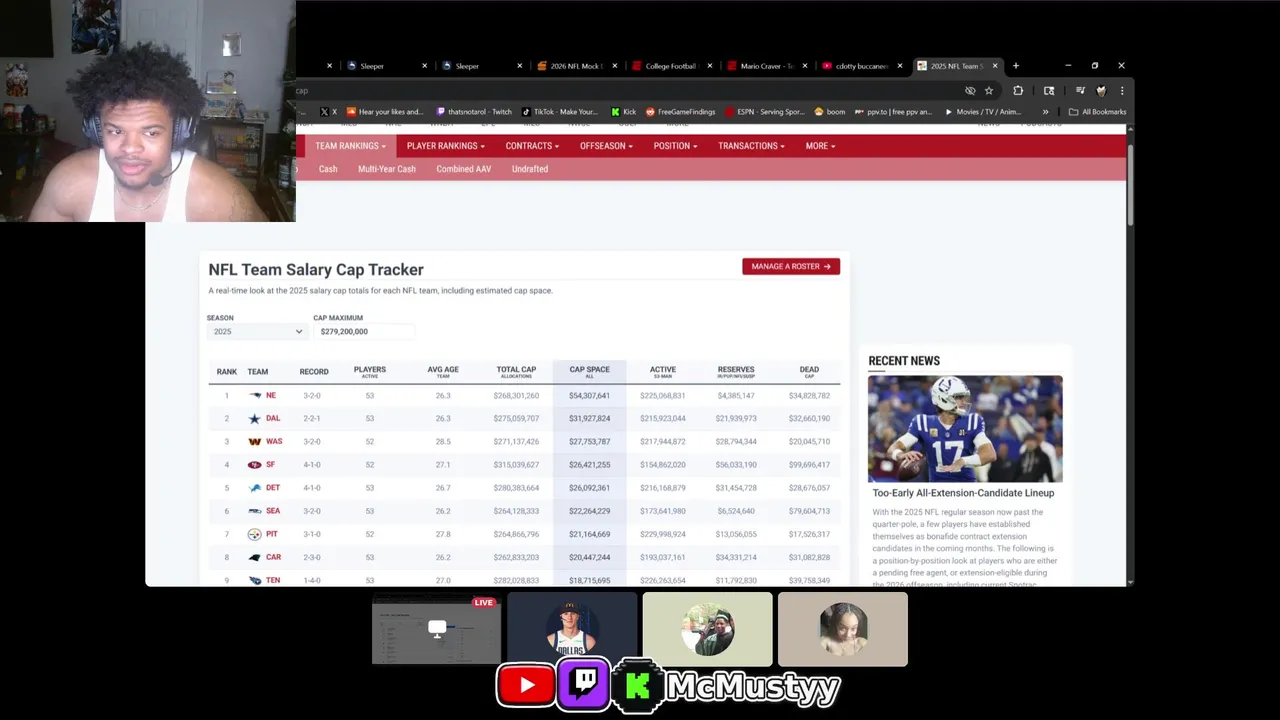Open the X bookmark in the bookmarks bar
The image size is (1280, 720).
[328, 112]
